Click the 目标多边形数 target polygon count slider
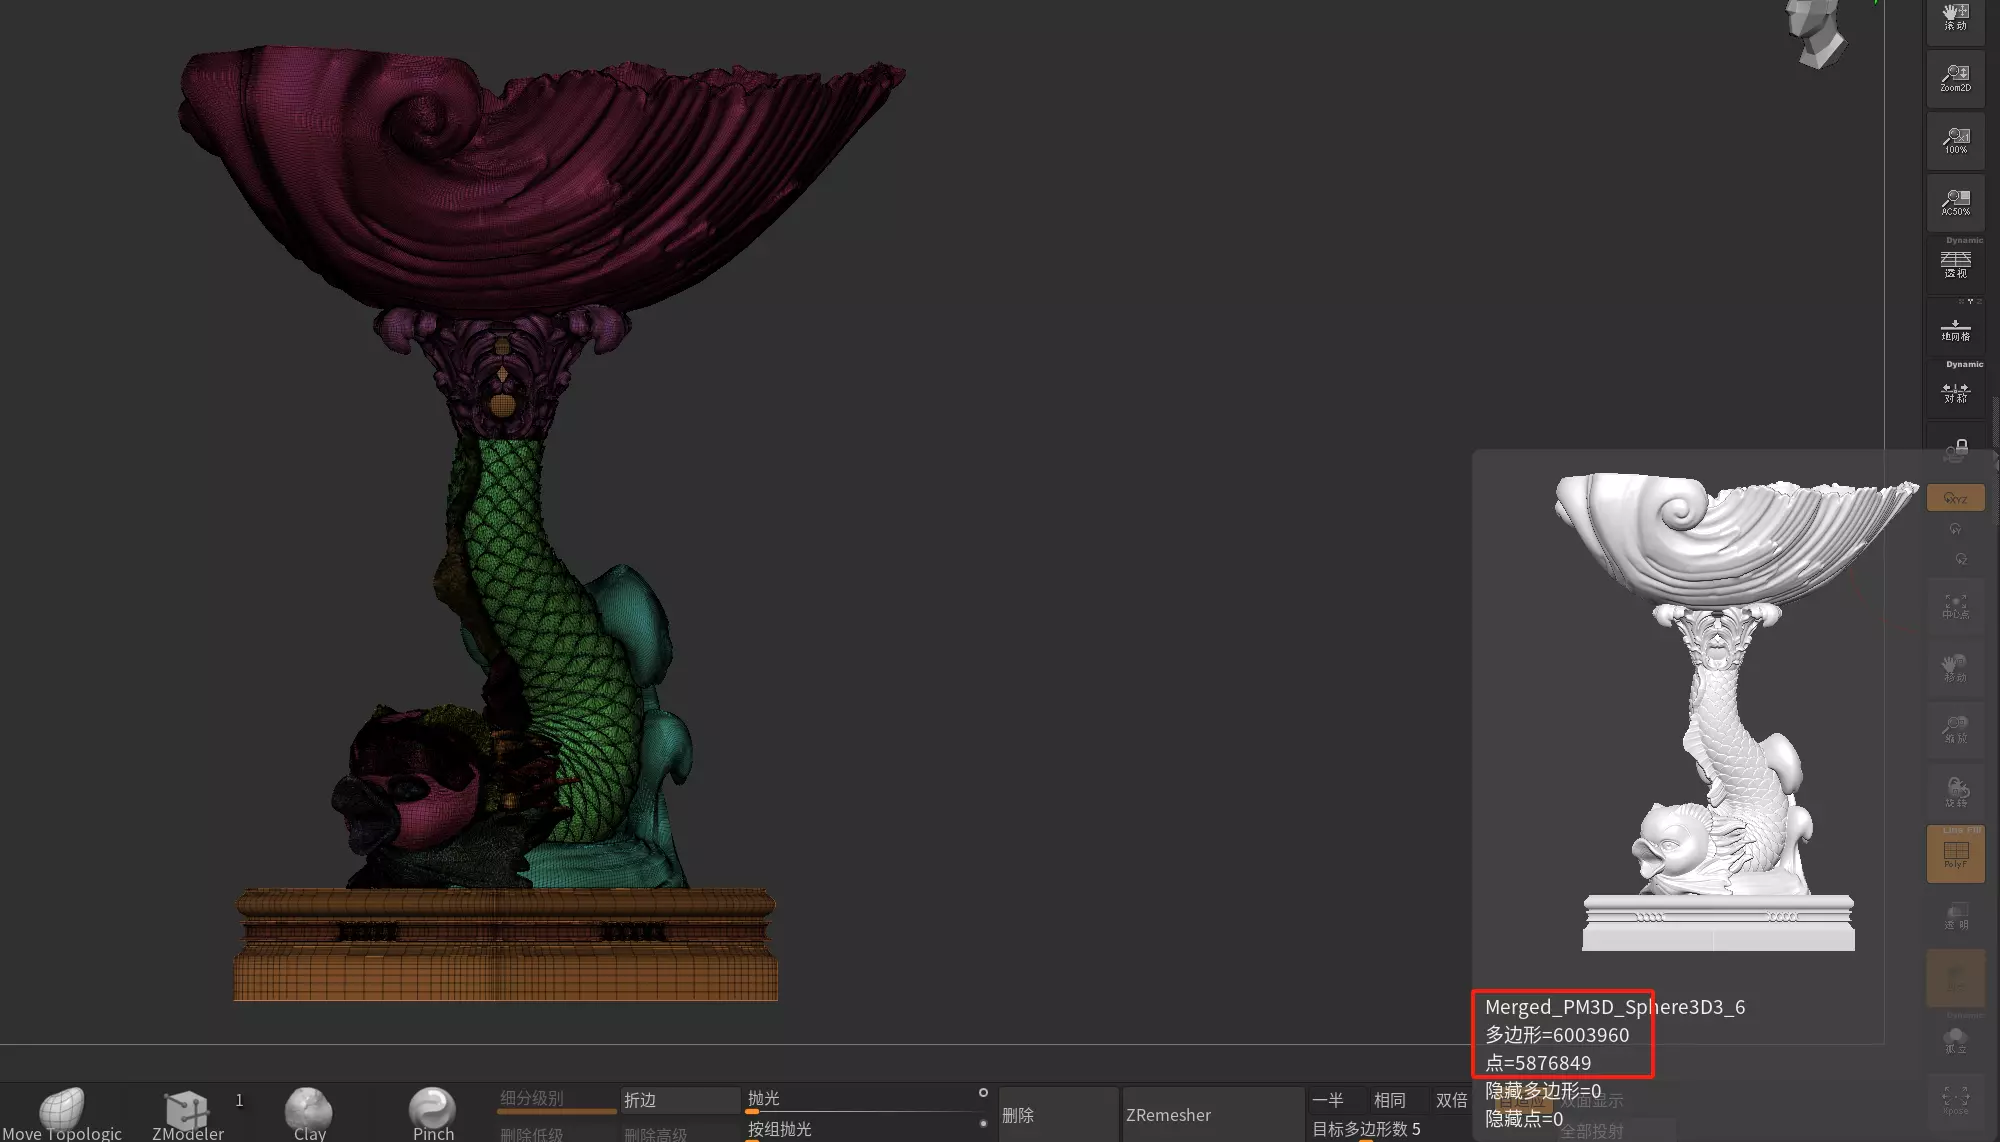 [x=1390, y=1129]
